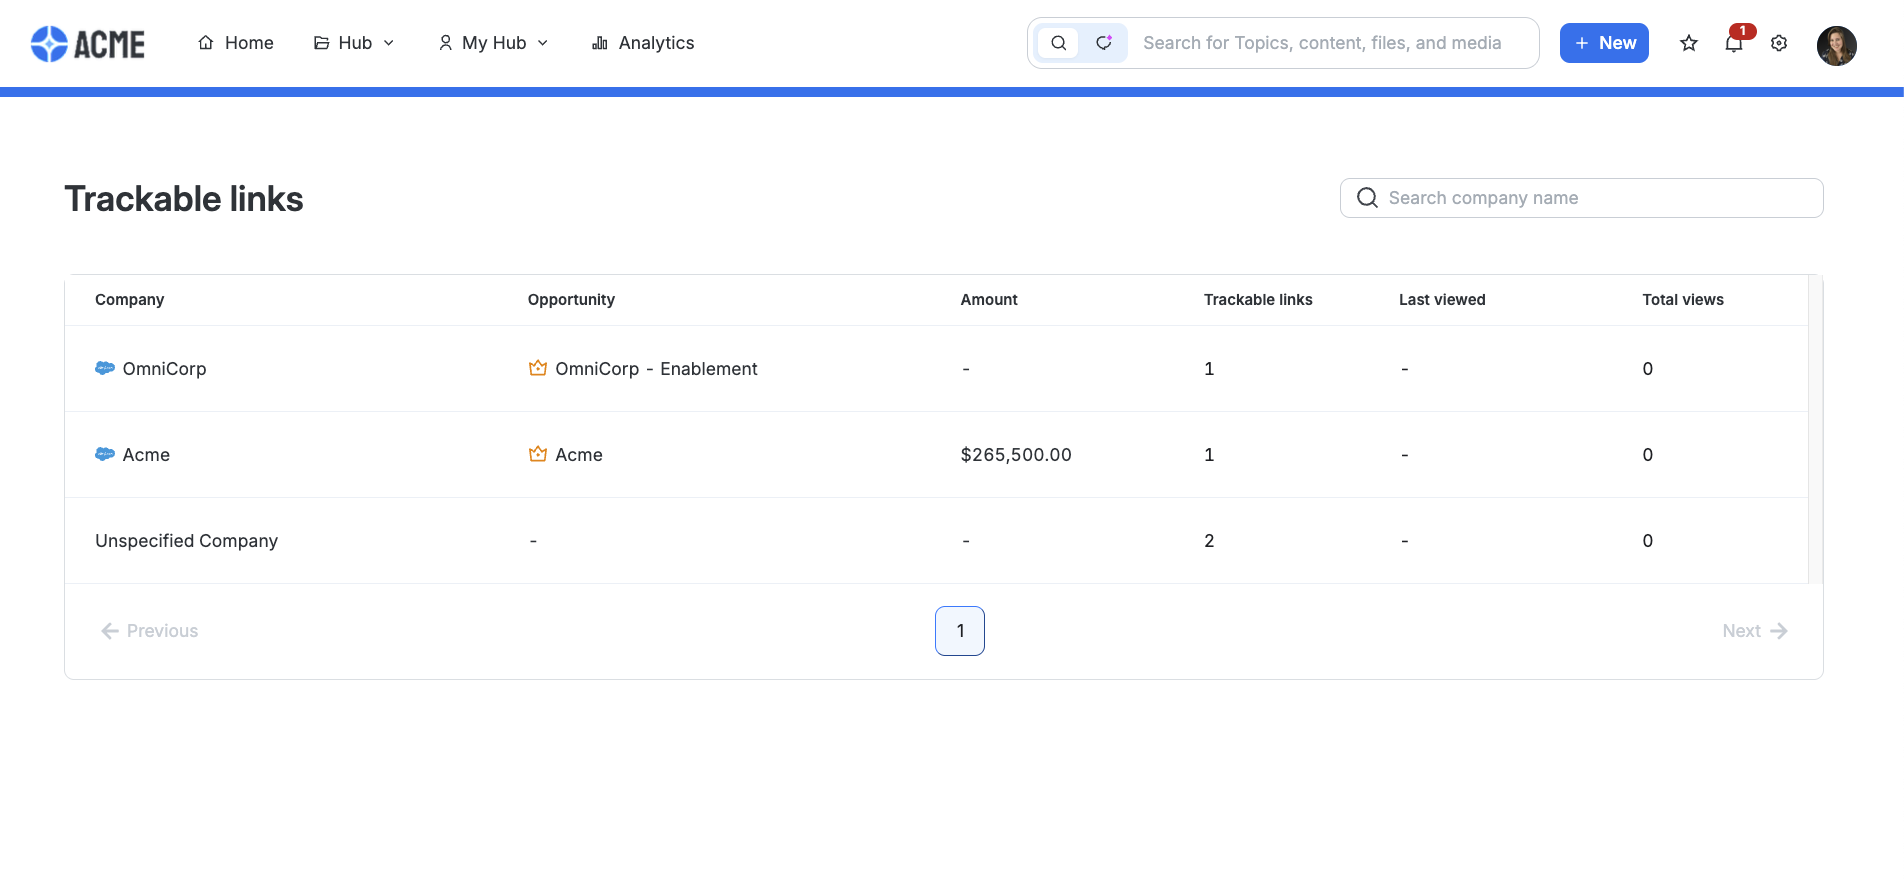Click the trackable links count 2
1904x879 pixels.
(1209, 541)
